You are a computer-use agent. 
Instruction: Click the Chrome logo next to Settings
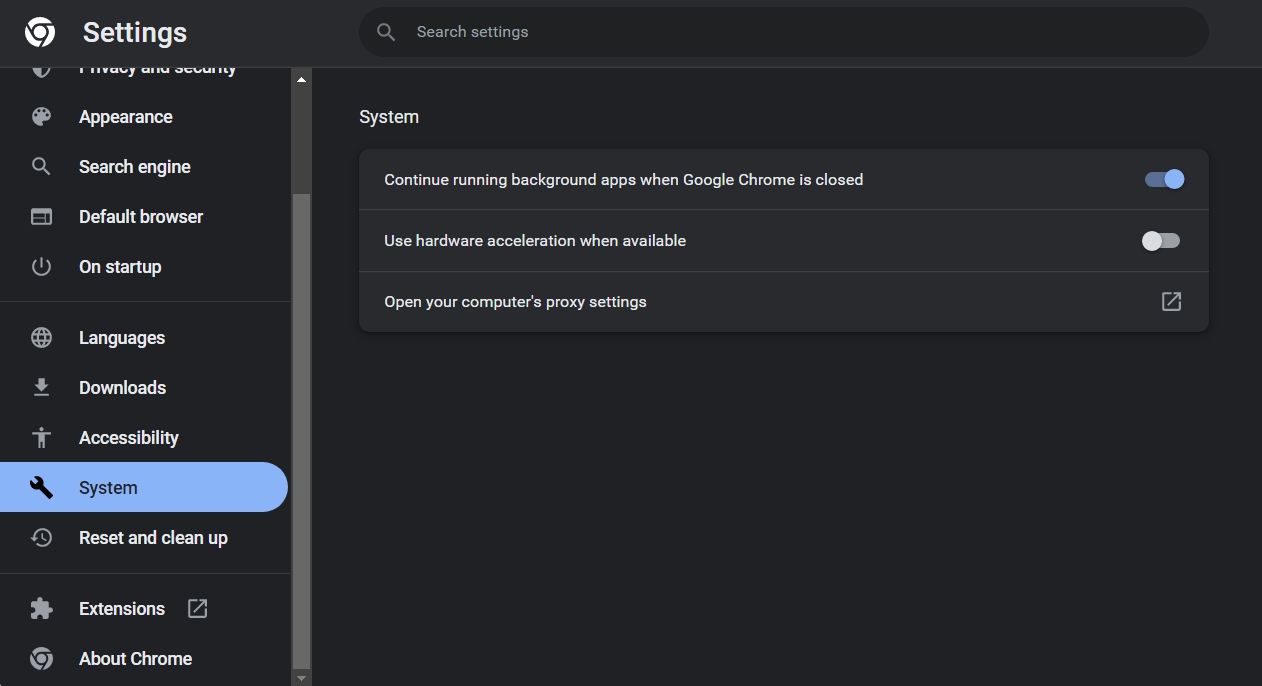click(x=40, y=33)
